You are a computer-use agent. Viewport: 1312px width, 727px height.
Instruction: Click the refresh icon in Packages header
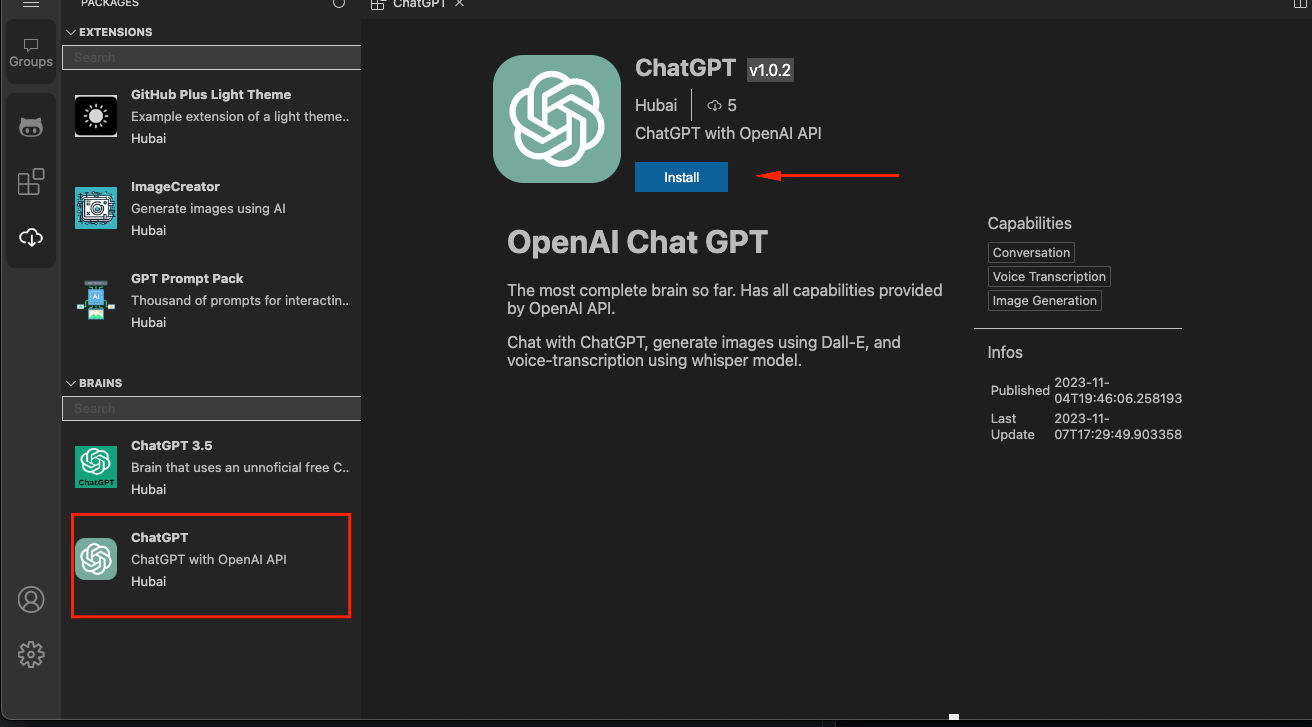[339, 4]
